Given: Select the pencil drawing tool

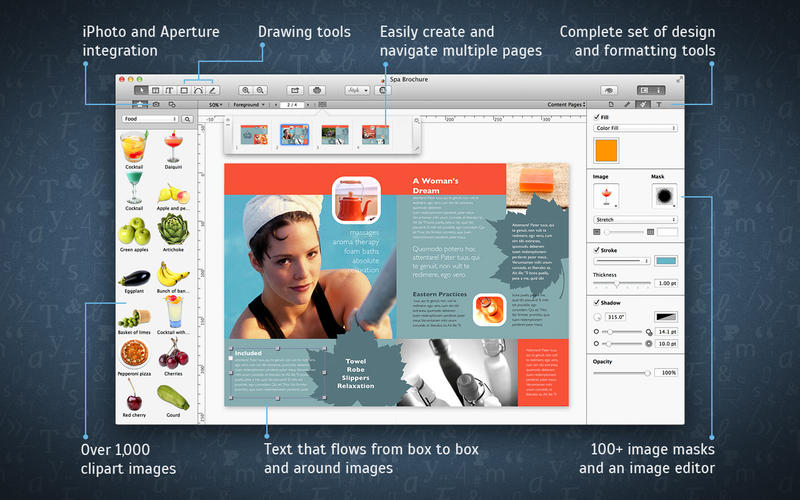Looking at the screenshot, I should click(x=213, y=90).
